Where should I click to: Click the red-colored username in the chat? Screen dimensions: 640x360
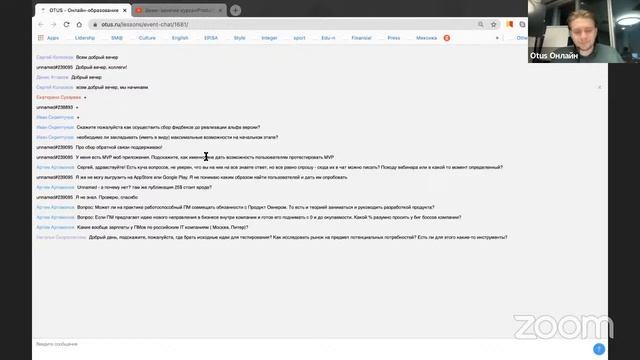[x=59, y=98]
